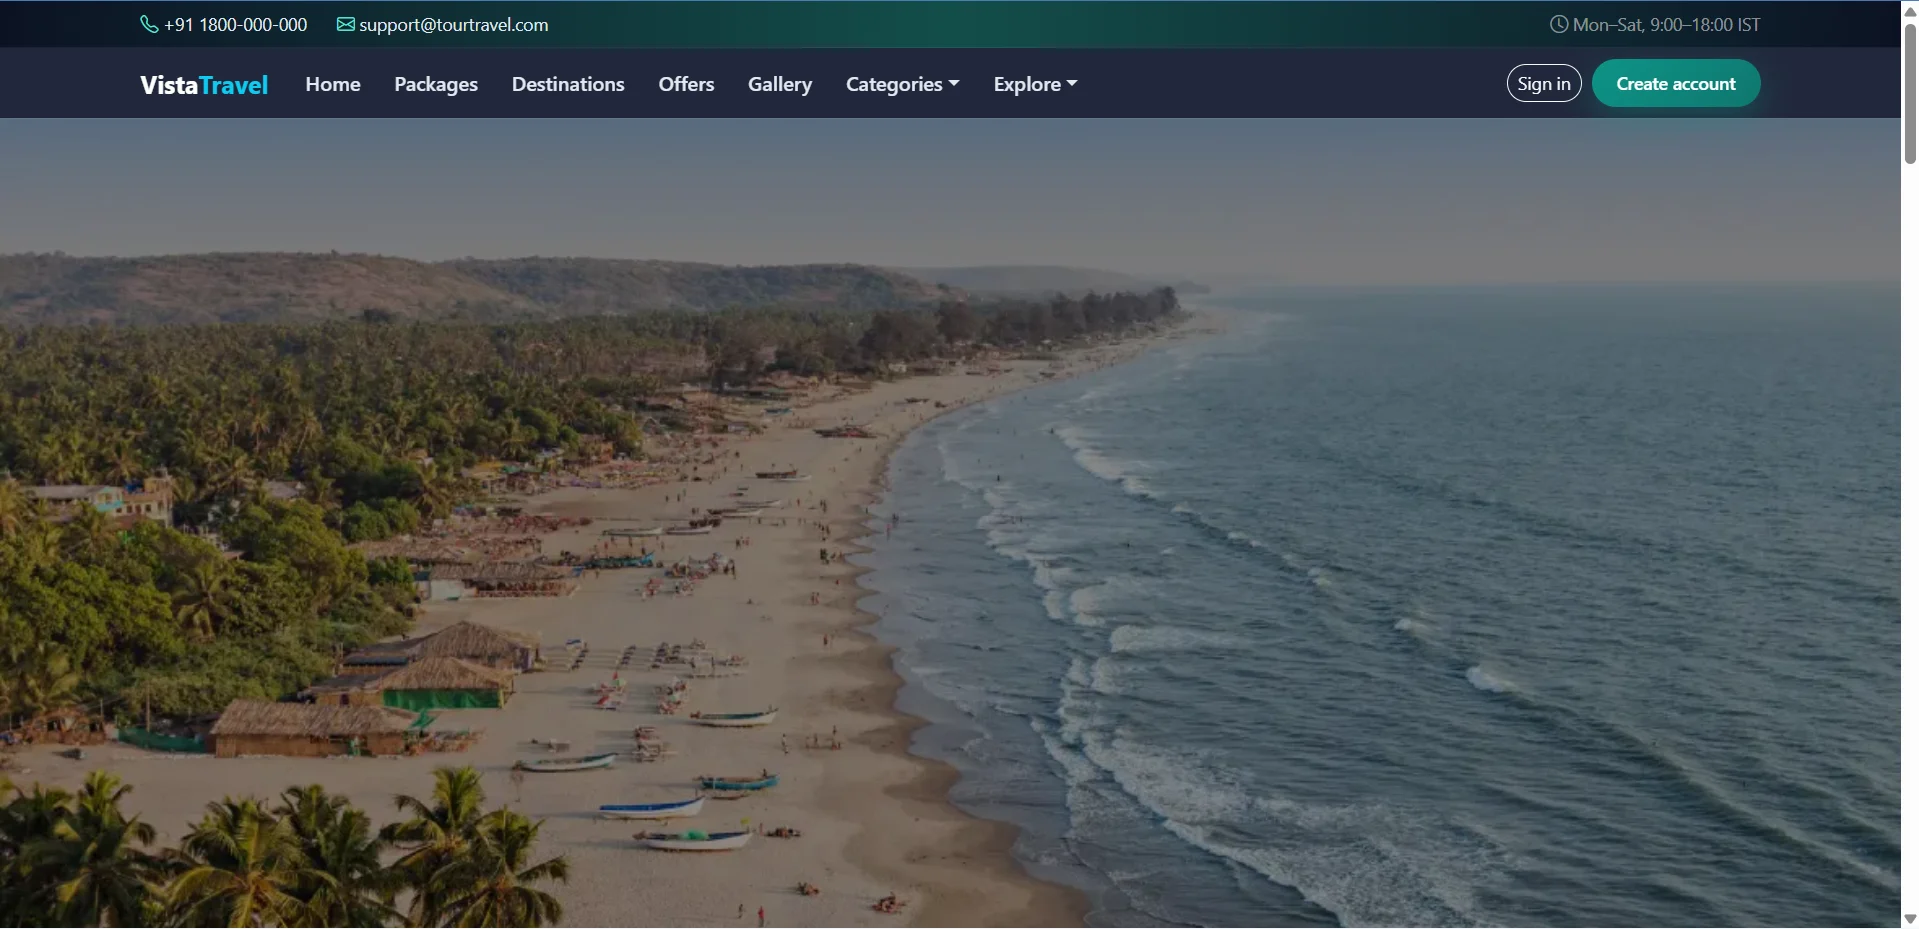The height and width of the screenshot is (929, 1919).
Task: Click the phone icon in top bar
Action: click(149, 24)
